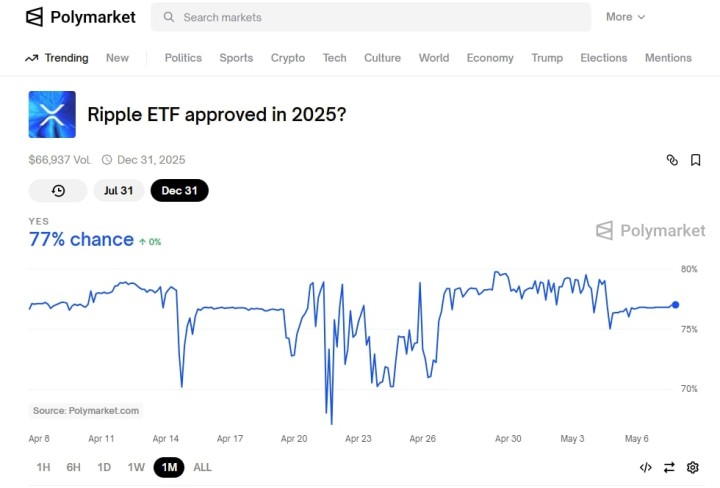Click the history clock icon button
The image size is (720, 488).
click(58, 190)
